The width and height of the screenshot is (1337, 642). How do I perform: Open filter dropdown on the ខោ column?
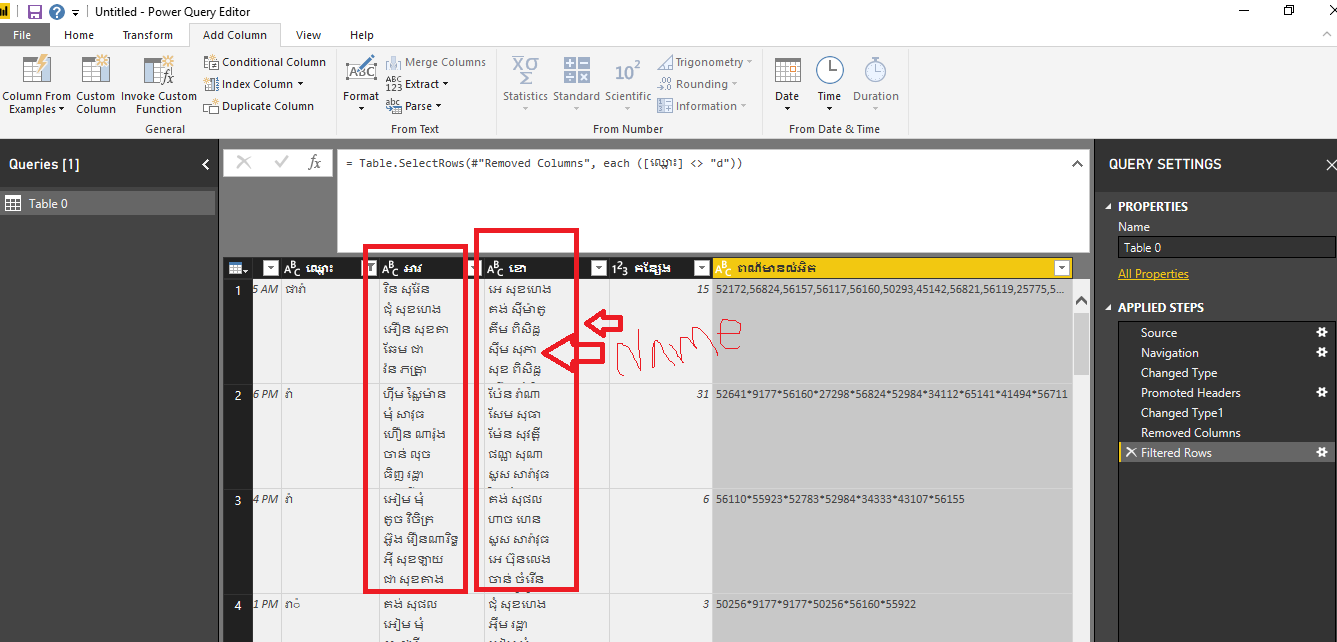[x=598, y=268]
